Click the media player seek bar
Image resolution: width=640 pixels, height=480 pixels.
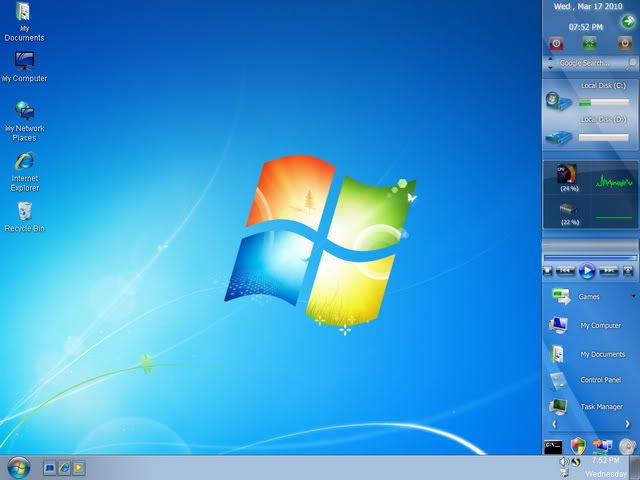(590, 258)
